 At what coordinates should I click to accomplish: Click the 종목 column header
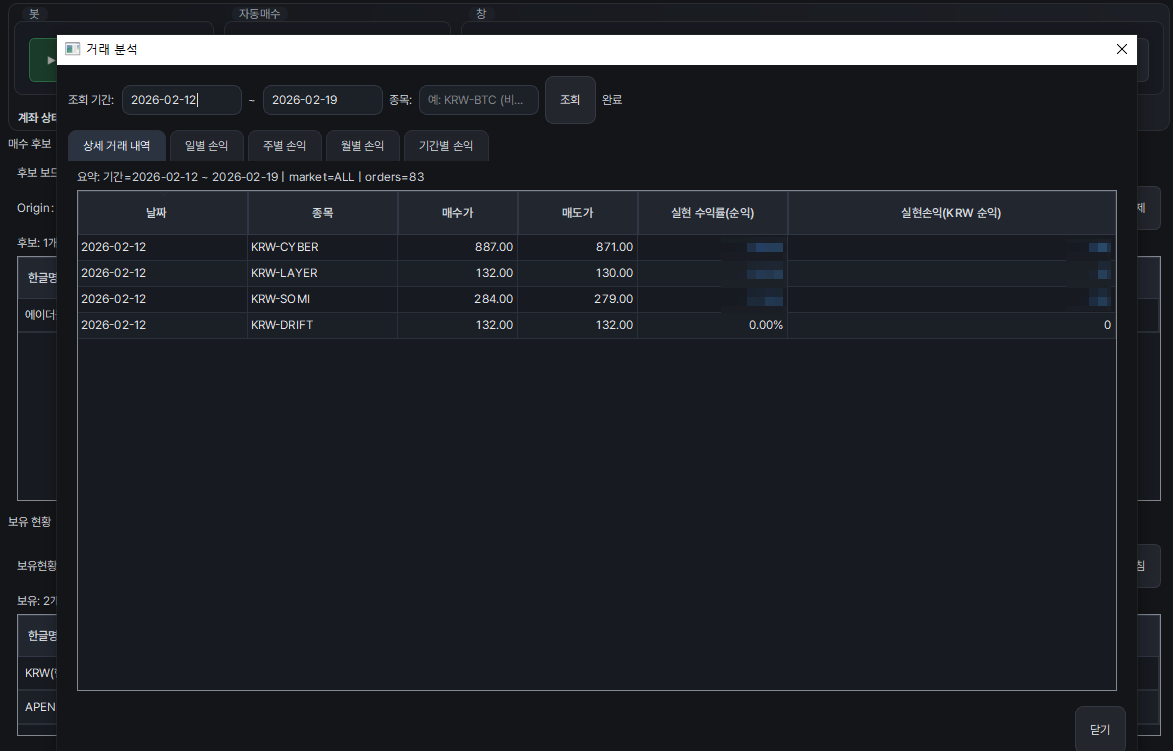[x=322, y=213]
